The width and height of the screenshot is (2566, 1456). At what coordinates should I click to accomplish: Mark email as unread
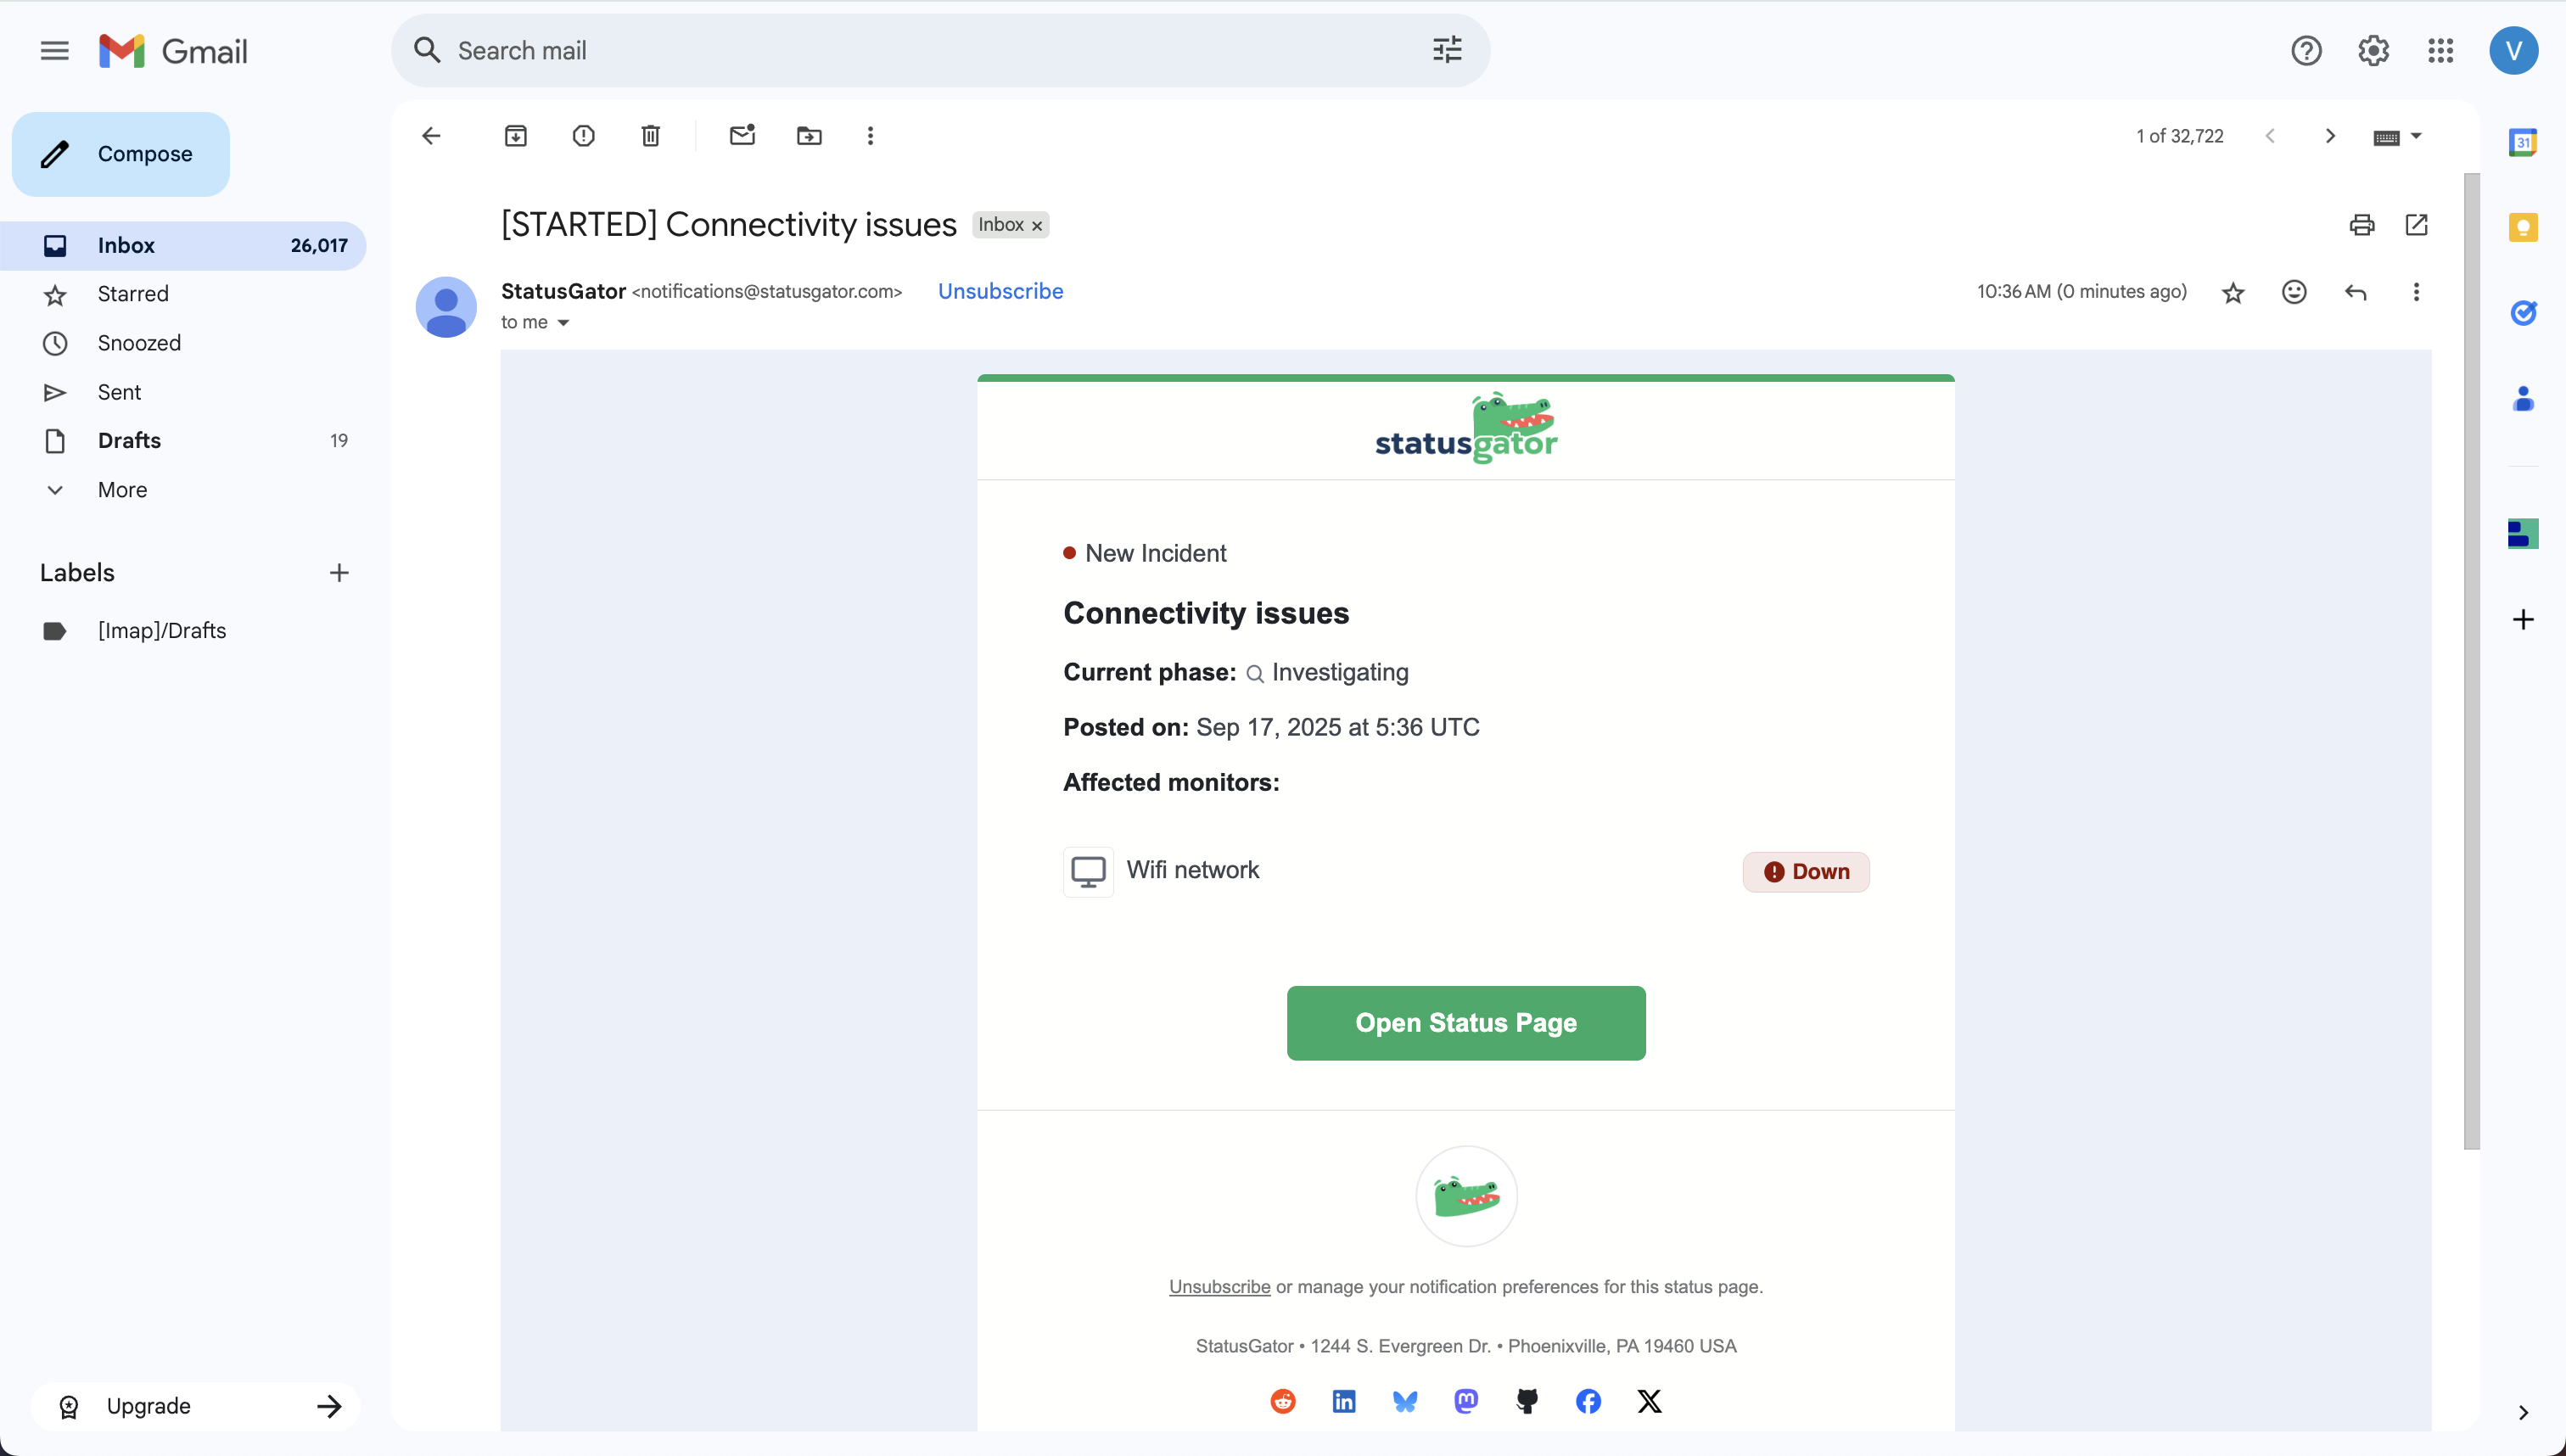pos(742,136)
